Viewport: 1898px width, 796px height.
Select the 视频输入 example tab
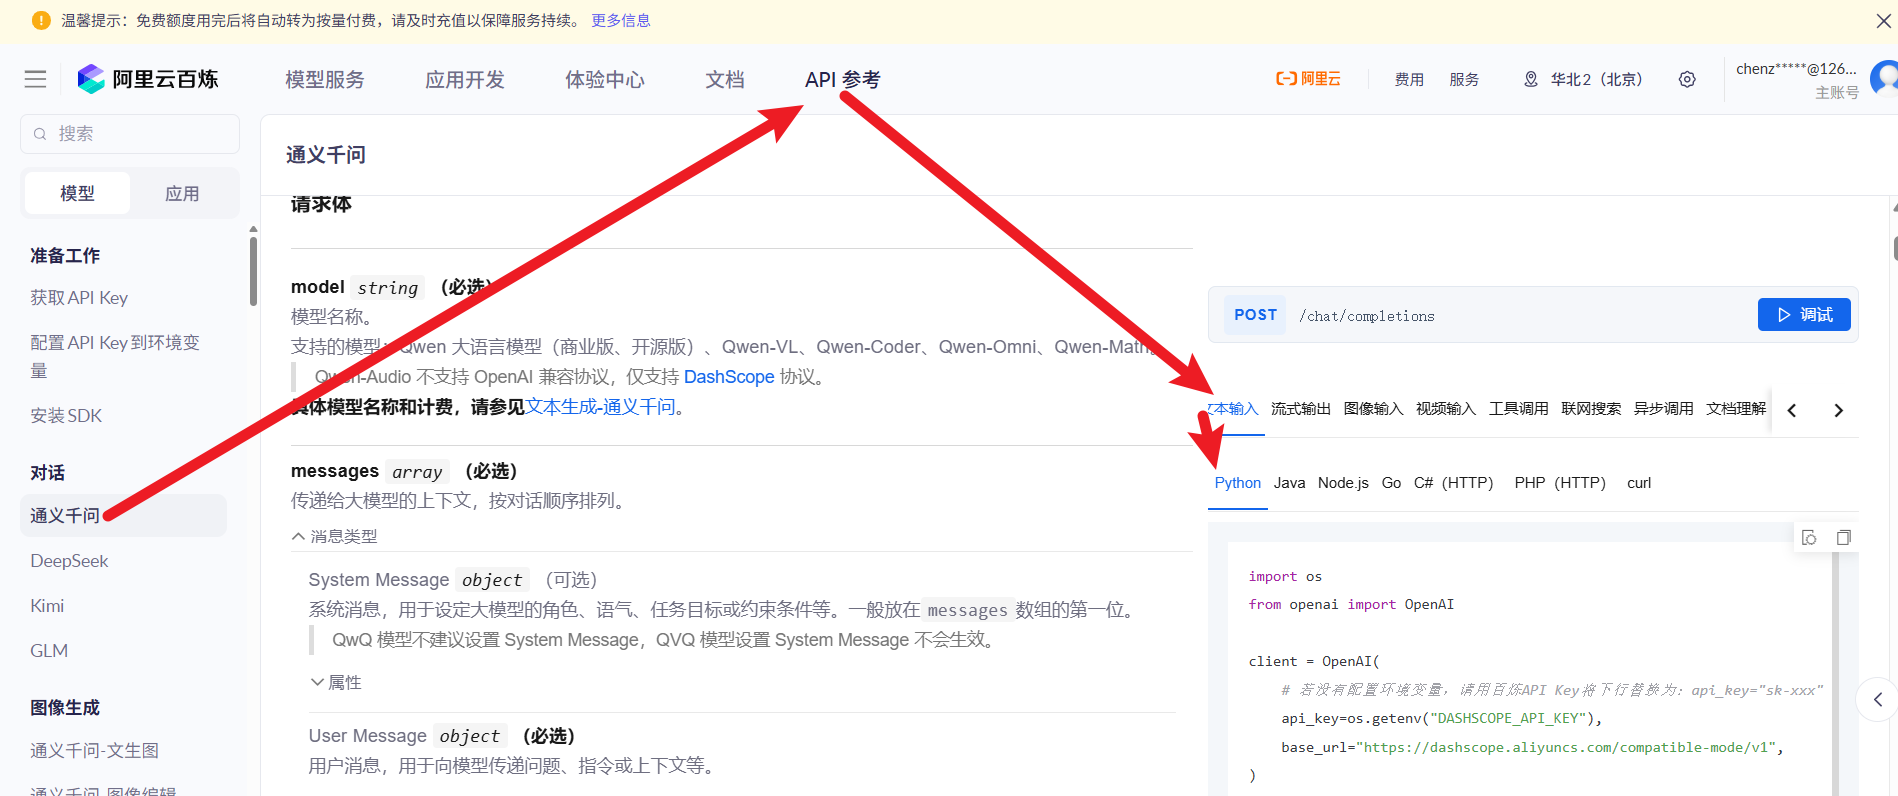click(1446, 408)
